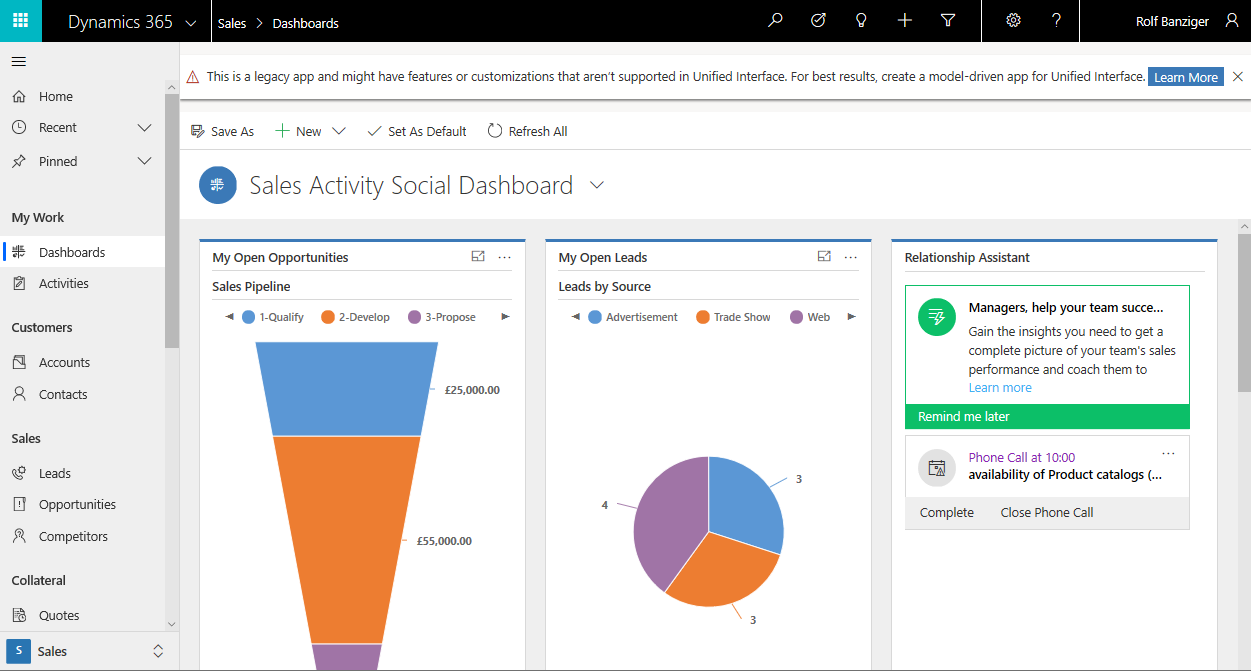
Task: Click the lightbulb assistant icon
Action: (861, 21)
